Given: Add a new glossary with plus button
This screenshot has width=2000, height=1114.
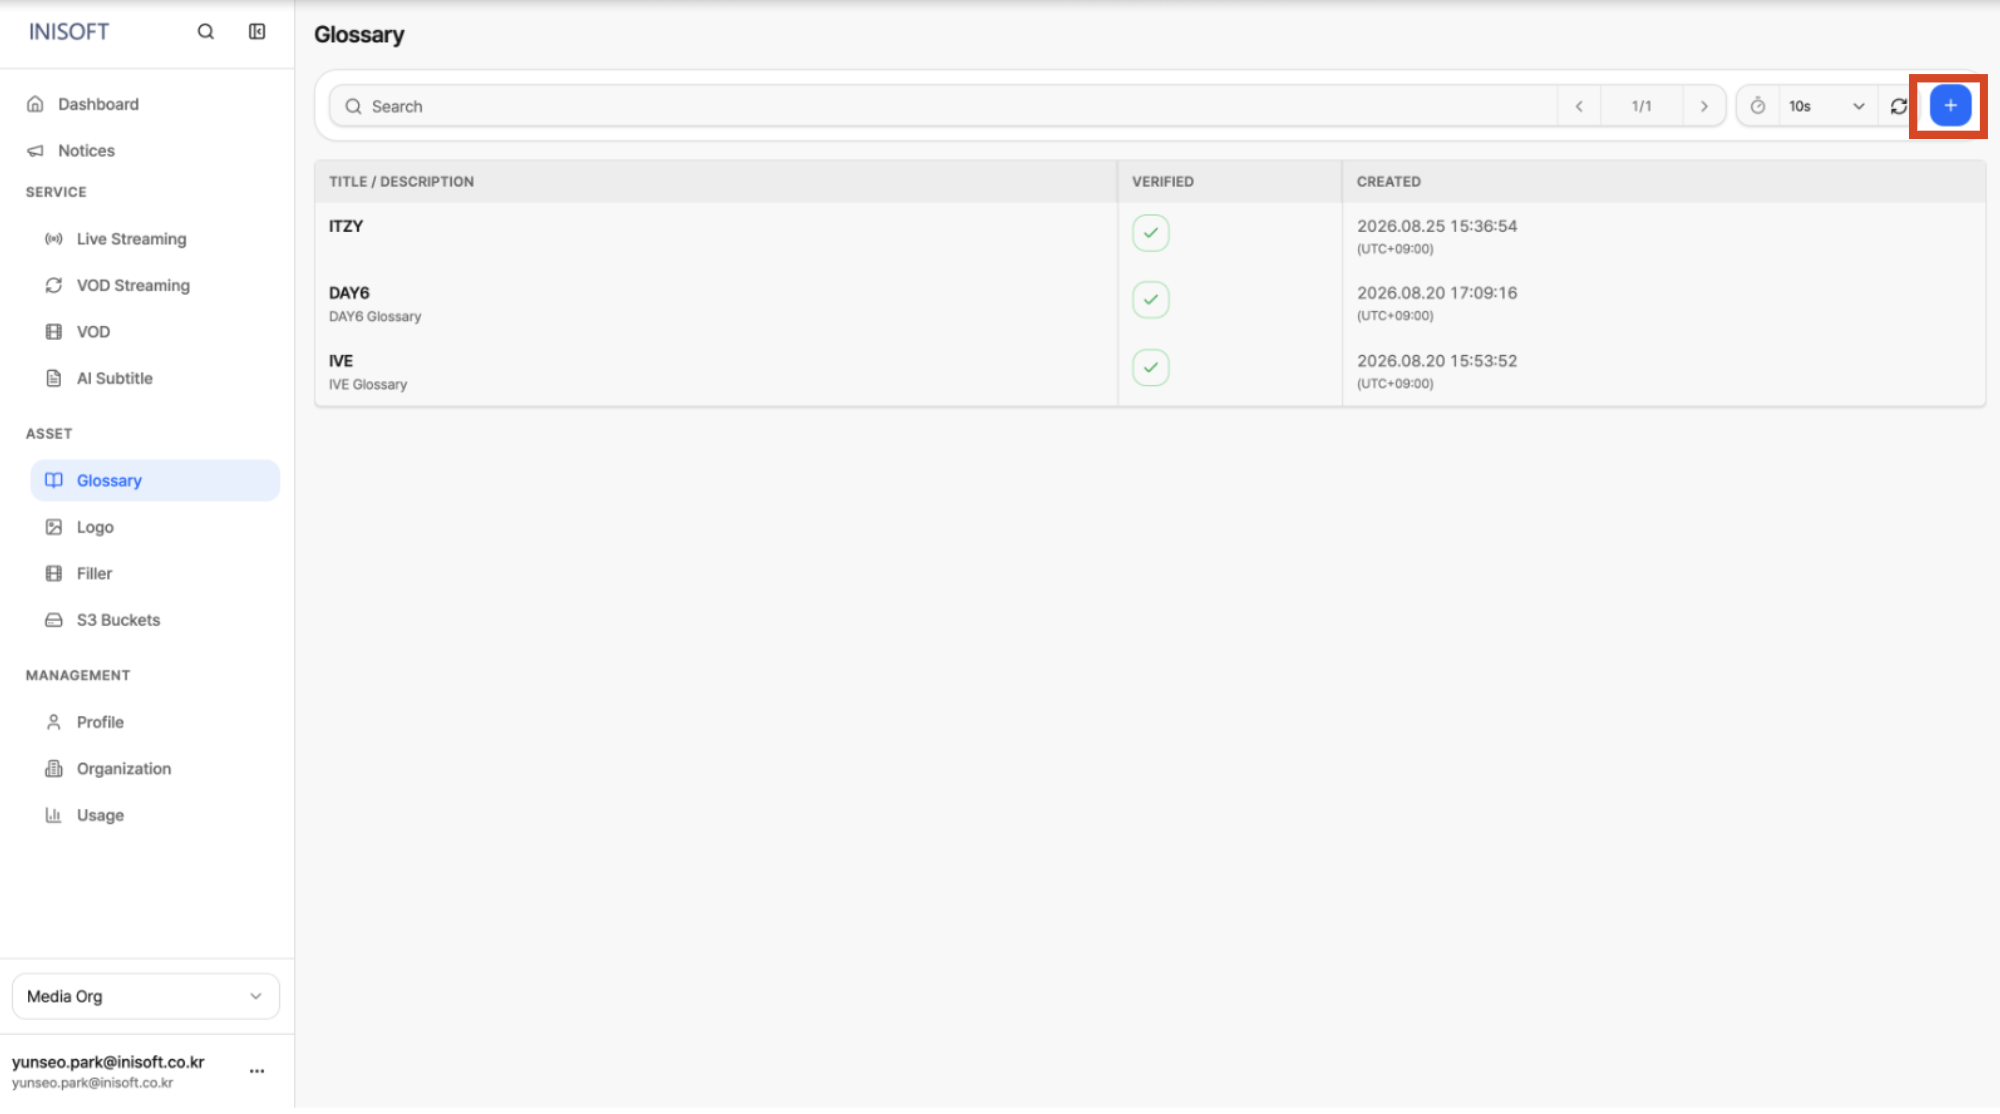Looking at the screenshot, I should click(1950, 106).
